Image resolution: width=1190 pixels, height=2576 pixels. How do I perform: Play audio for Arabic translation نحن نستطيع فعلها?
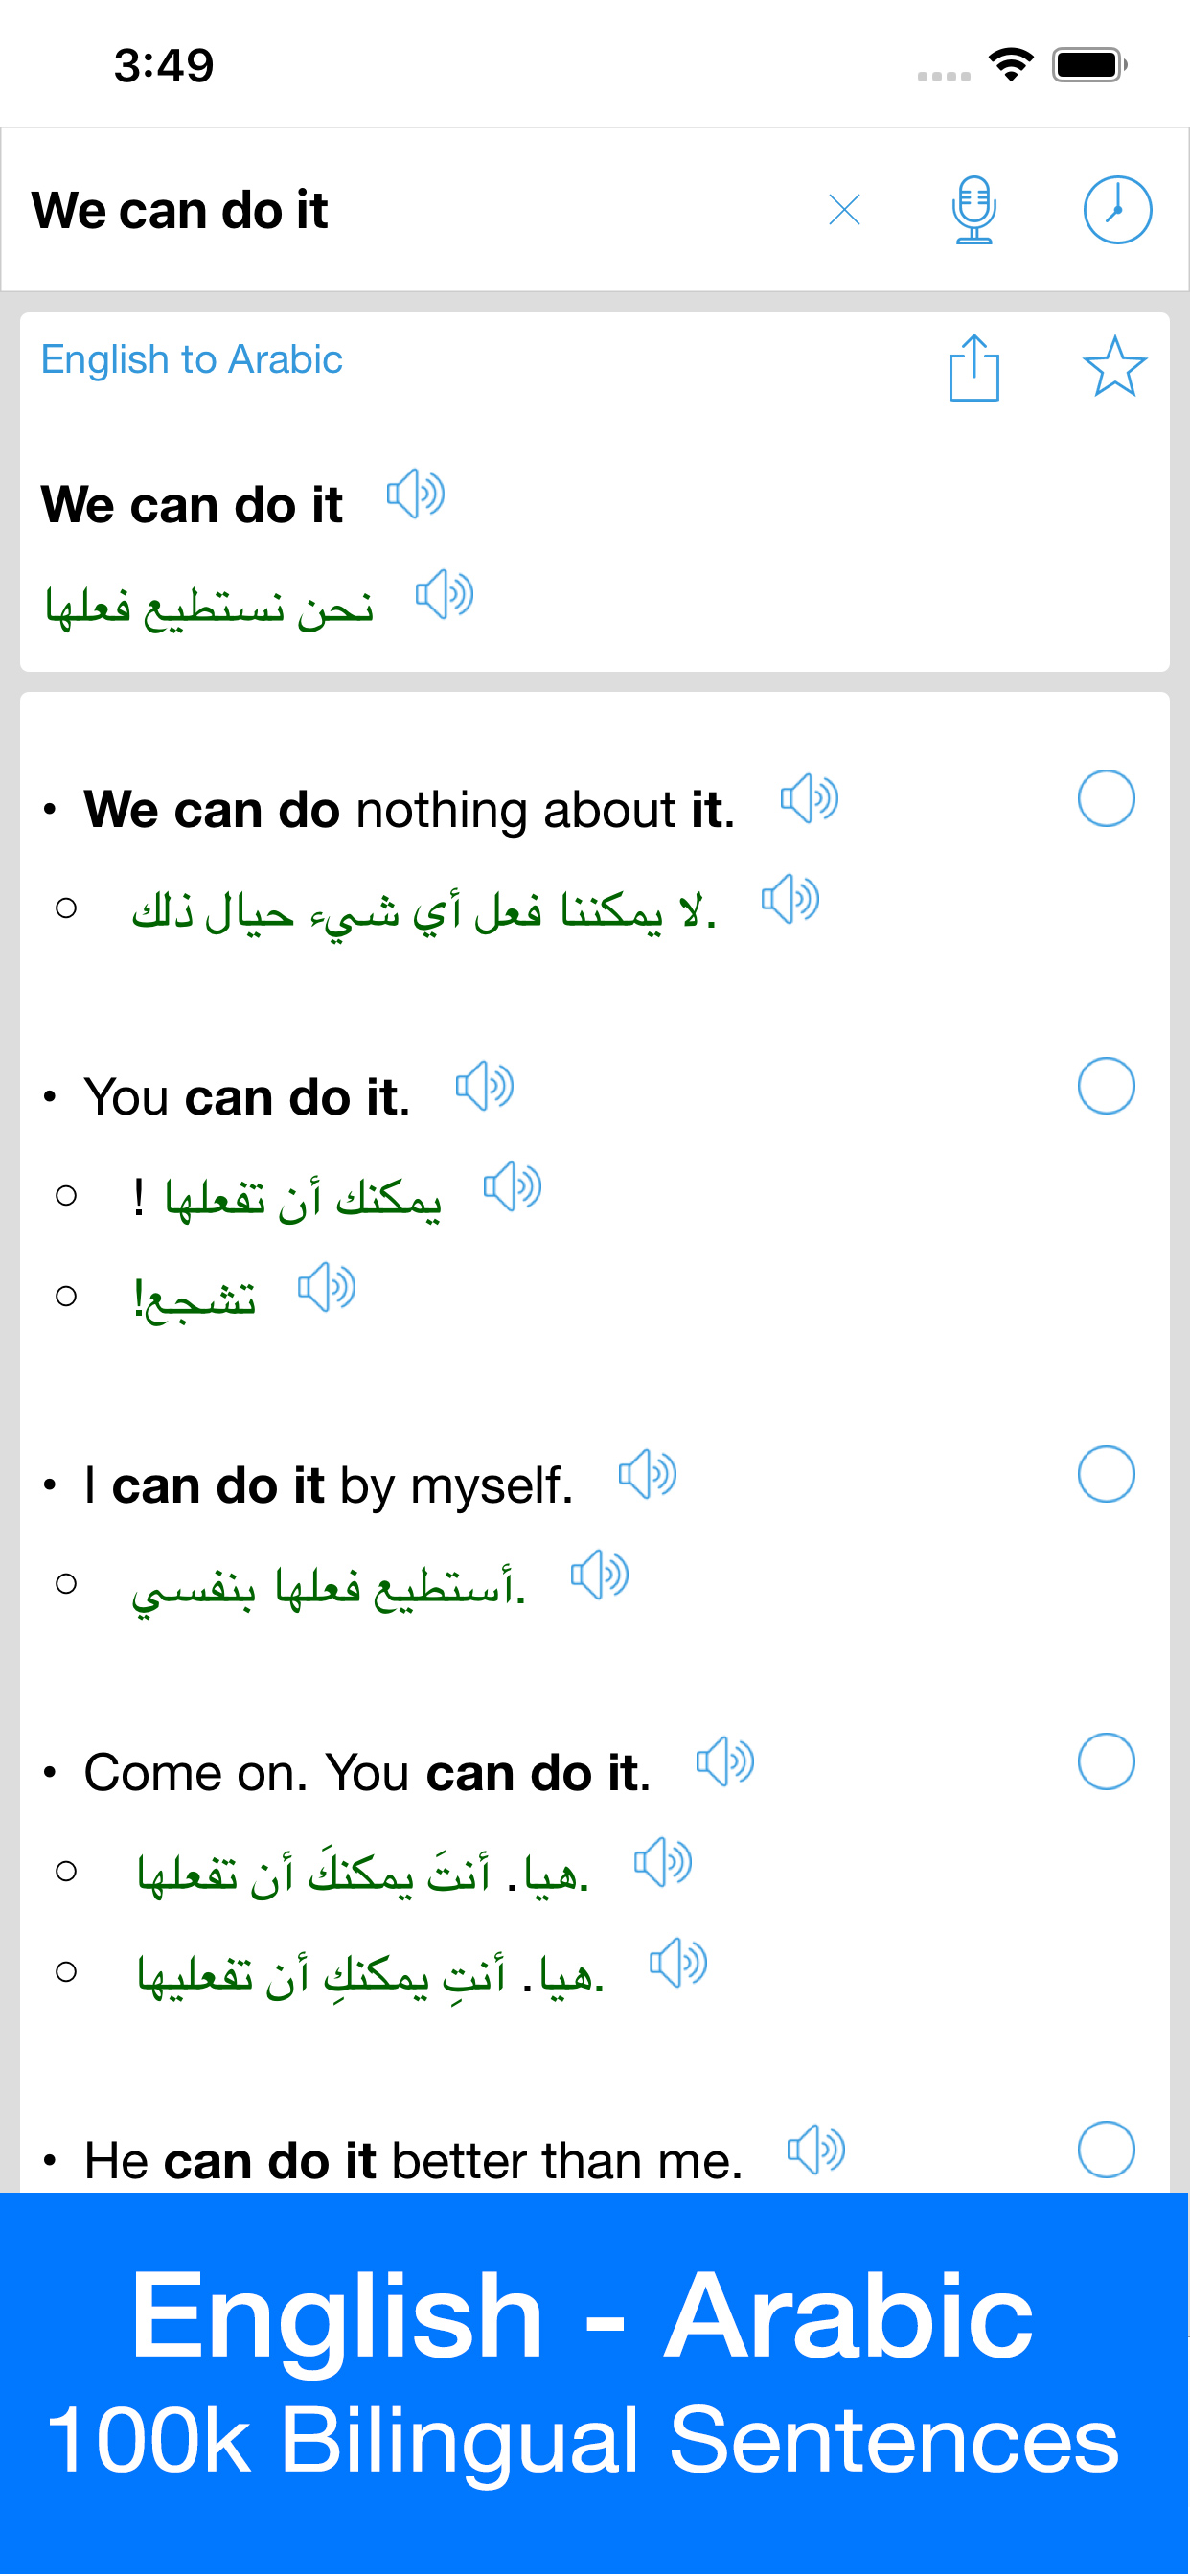(444, 595)
